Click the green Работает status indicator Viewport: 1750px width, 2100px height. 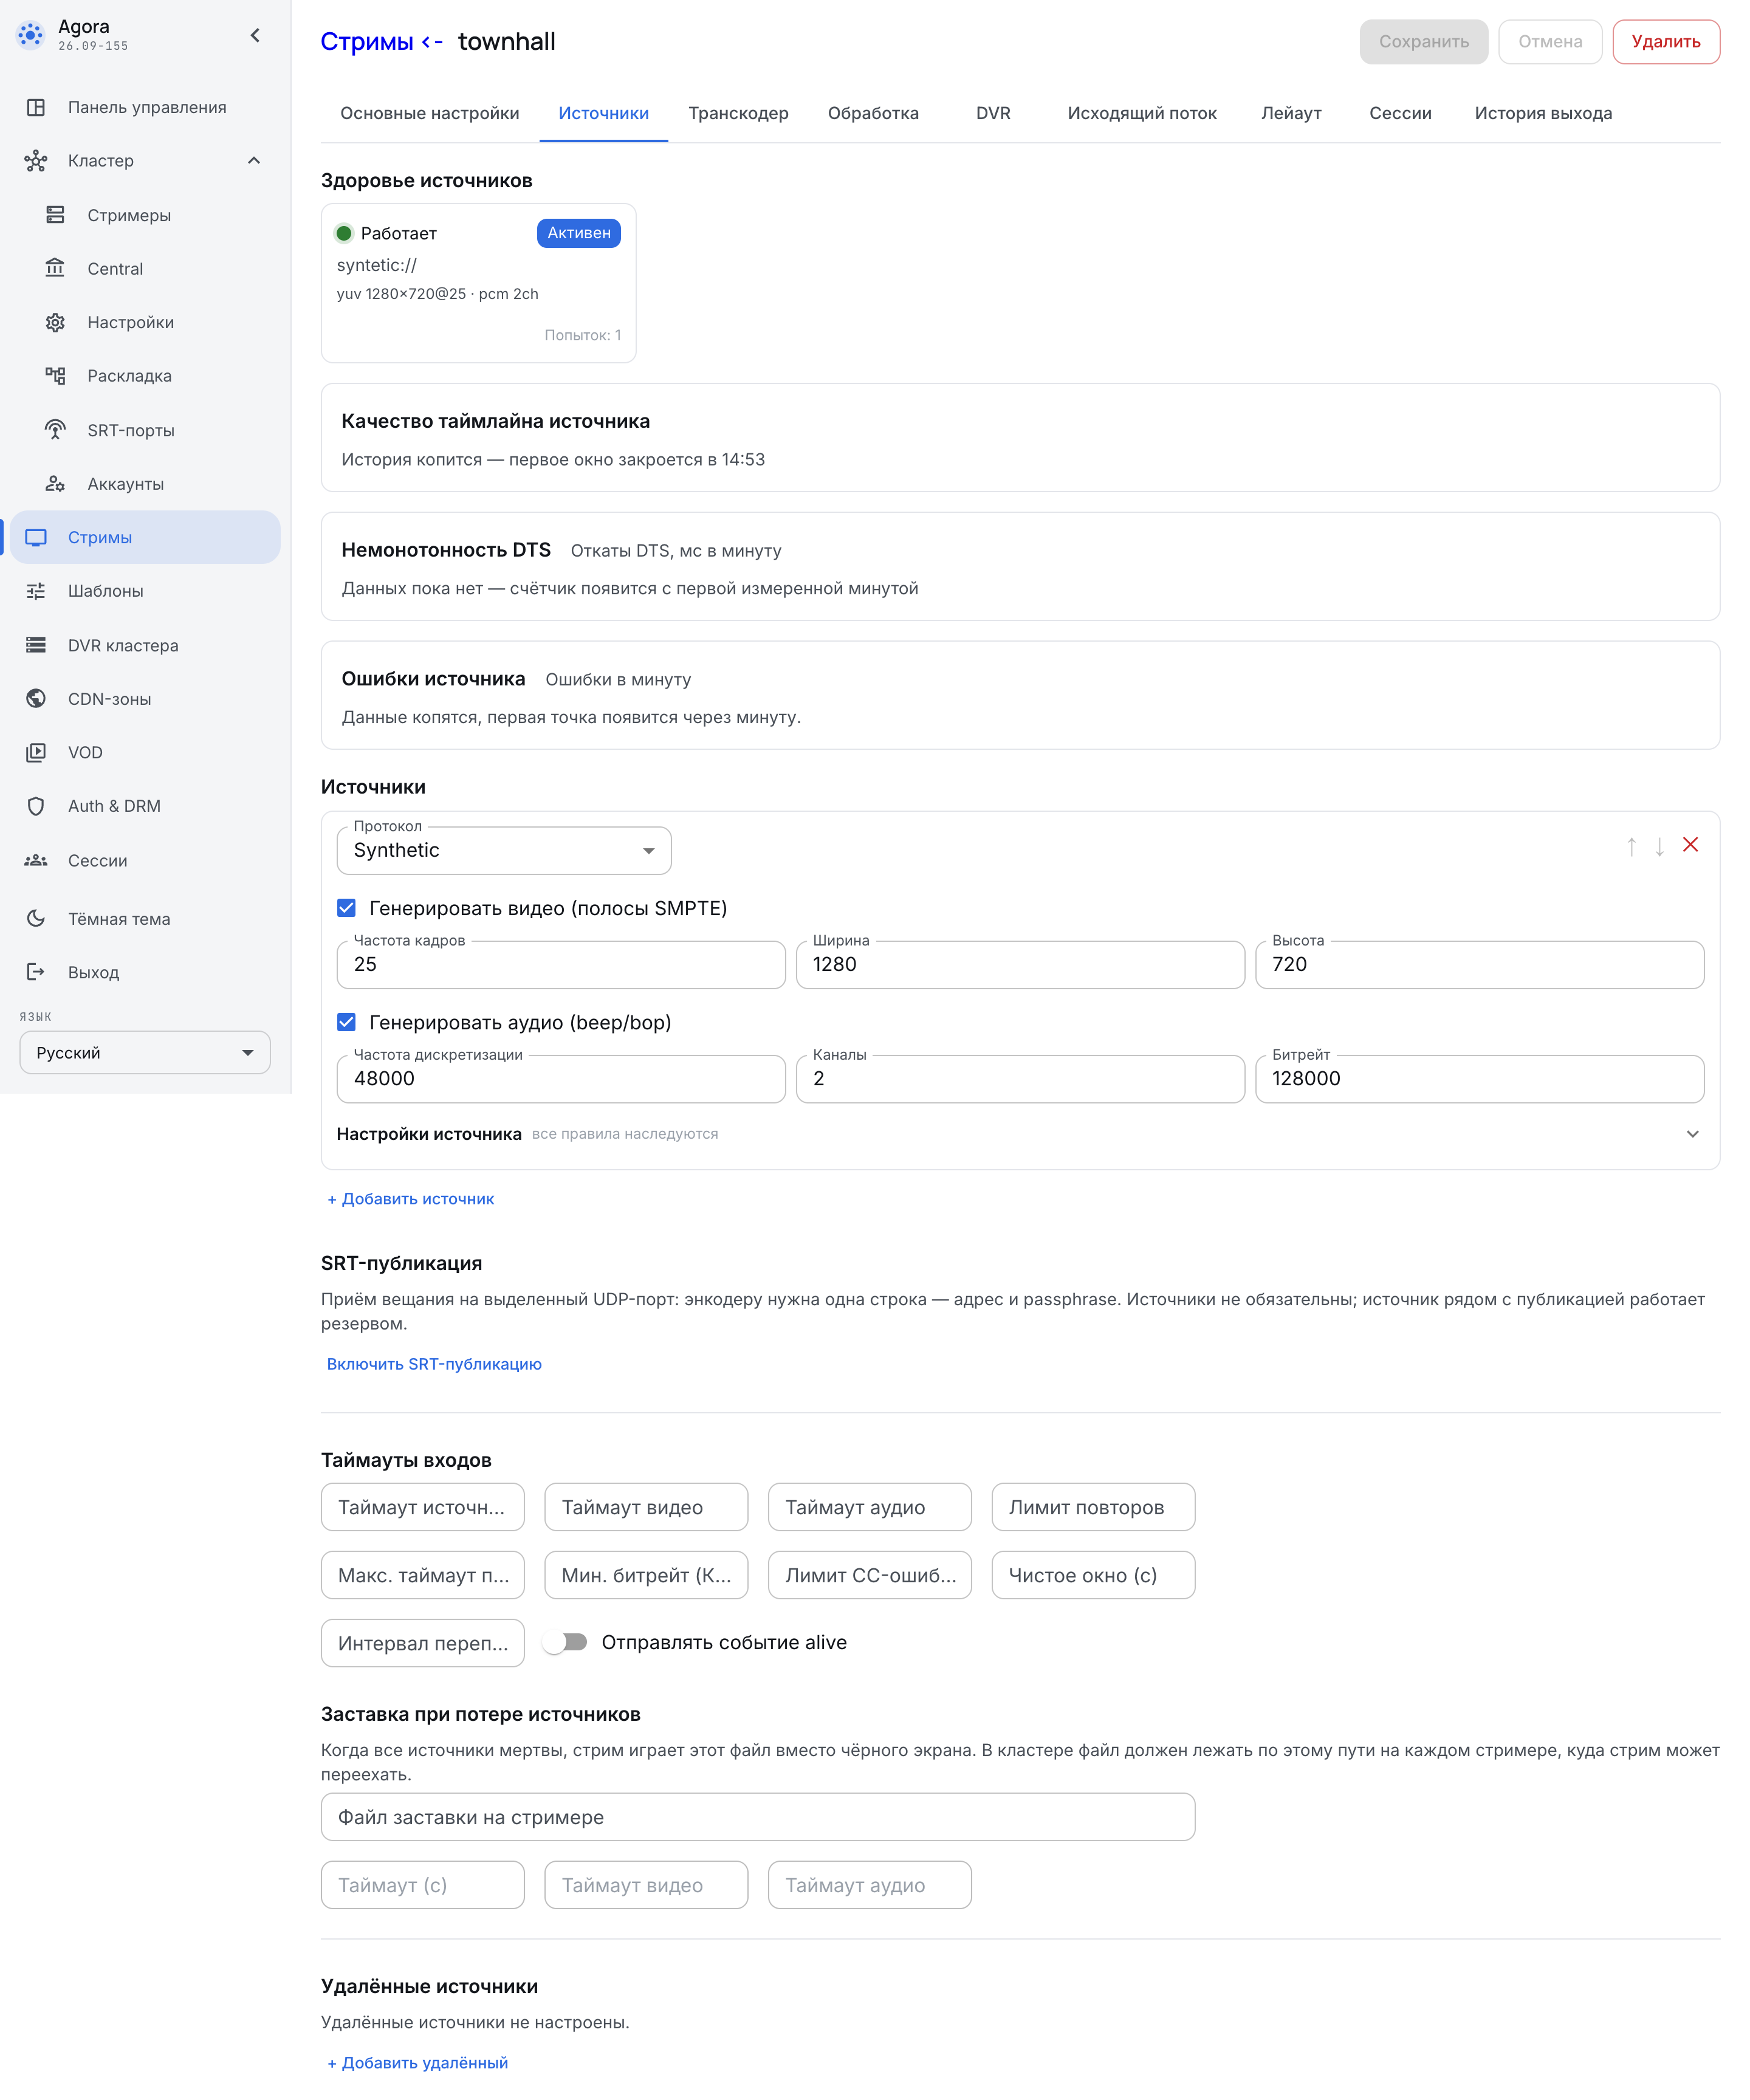click(344, 233)
